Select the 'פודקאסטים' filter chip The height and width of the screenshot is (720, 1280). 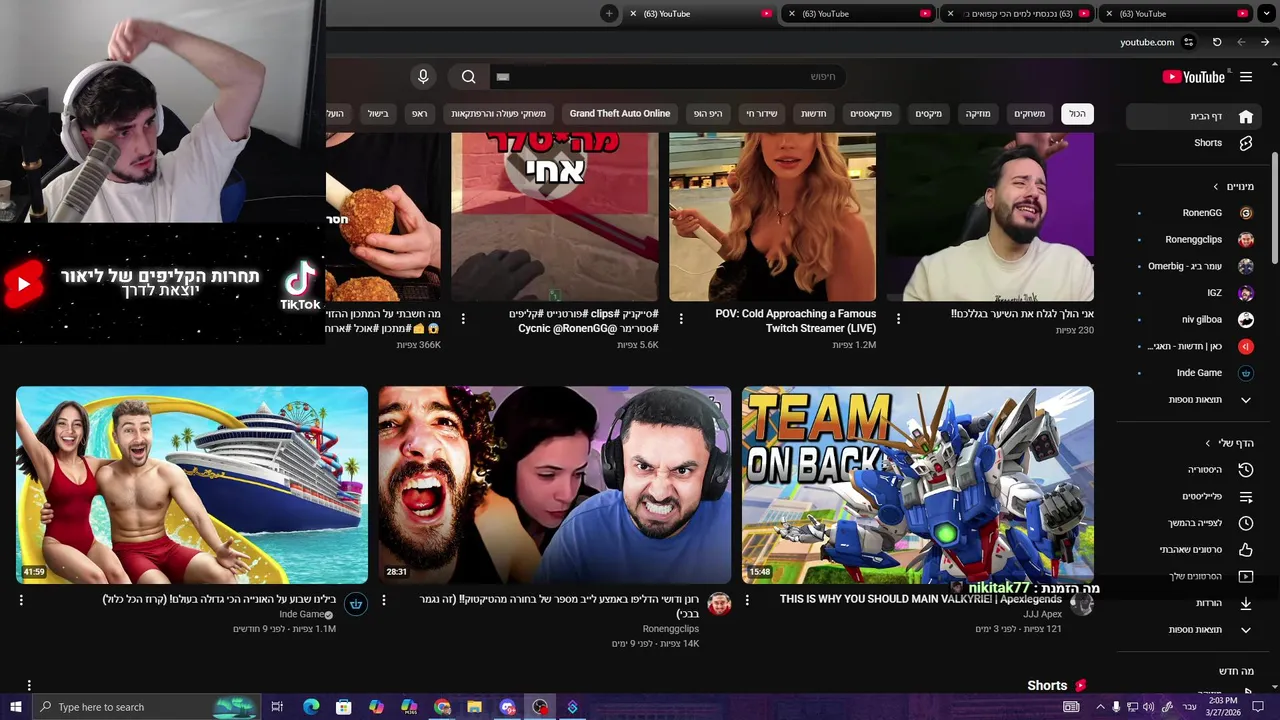(871, 114)
